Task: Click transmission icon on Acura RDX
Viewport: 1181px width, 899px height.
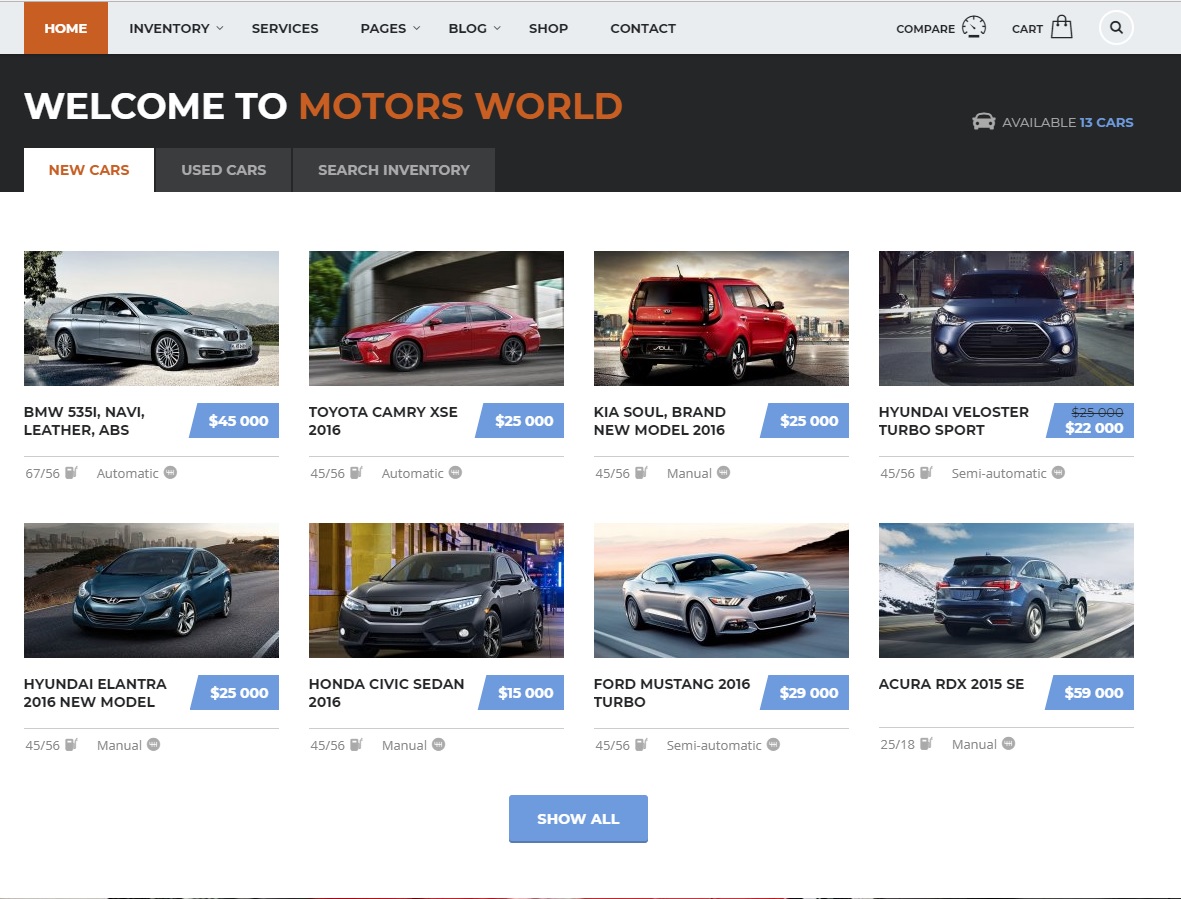Action: 1009,744
